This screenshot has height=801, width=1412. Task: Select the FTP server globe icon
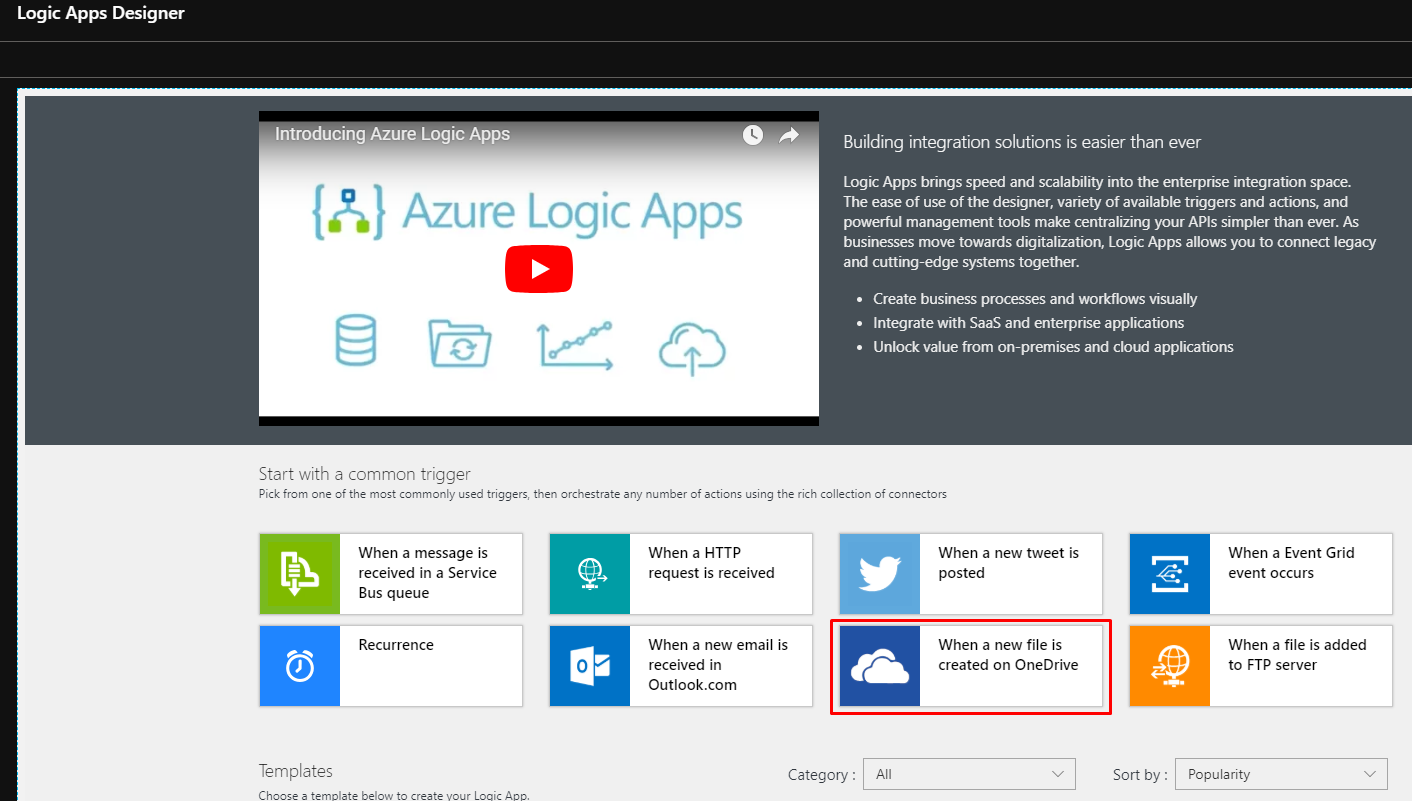pyautogui.click(x=1170, y=666)
